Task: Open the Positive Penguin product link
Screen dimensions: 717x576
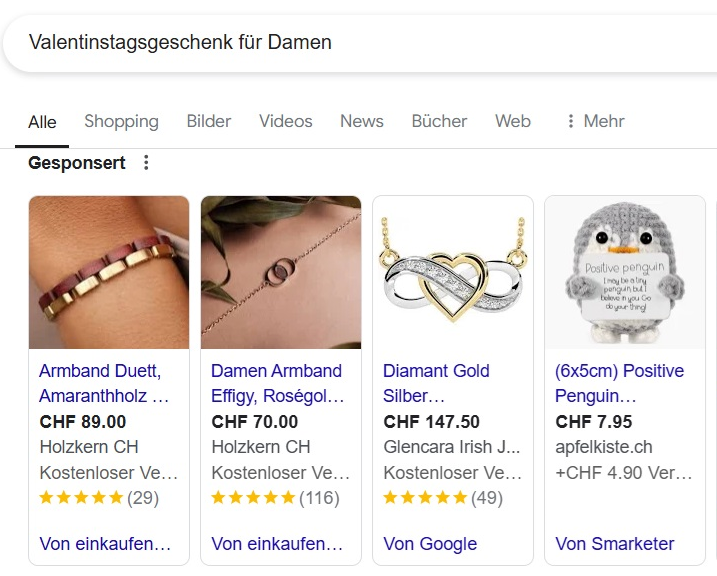Action: pos(619,383)
